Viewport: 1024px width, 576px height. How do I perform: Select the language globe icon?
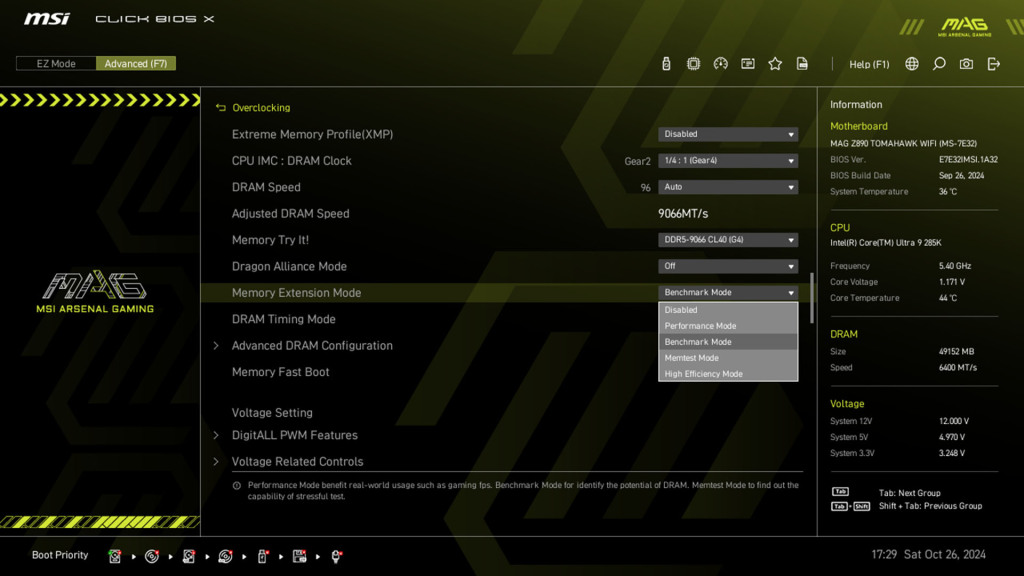(x=911, y=63)
